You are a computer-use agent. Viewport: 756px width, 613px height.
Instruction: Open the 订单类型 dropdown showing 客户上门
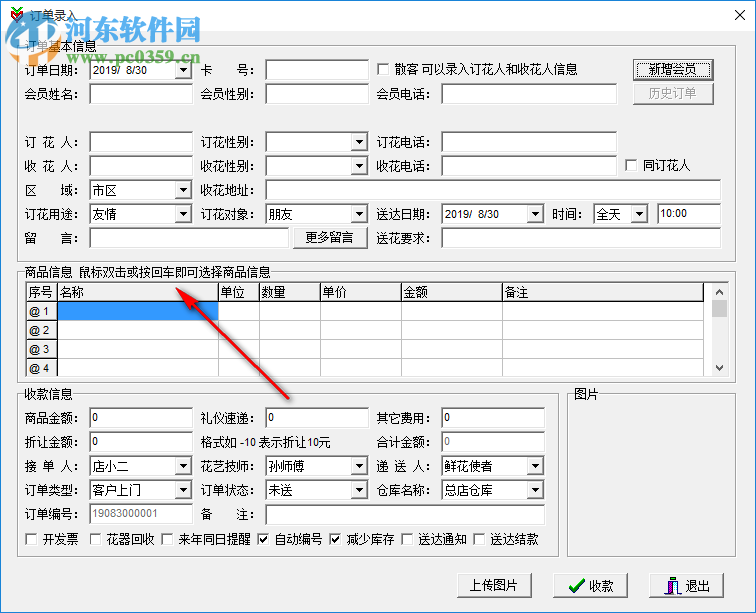tap(183, 490)
